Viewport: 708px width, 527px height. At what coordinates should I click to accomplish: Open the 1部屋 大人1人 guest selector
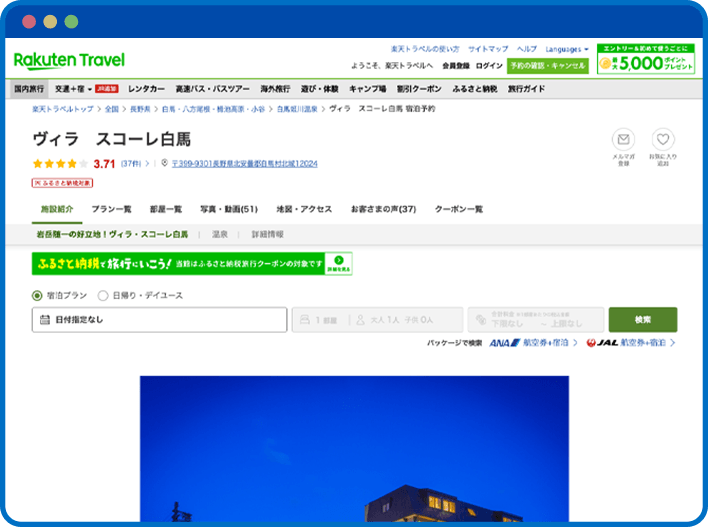point(377,320)
